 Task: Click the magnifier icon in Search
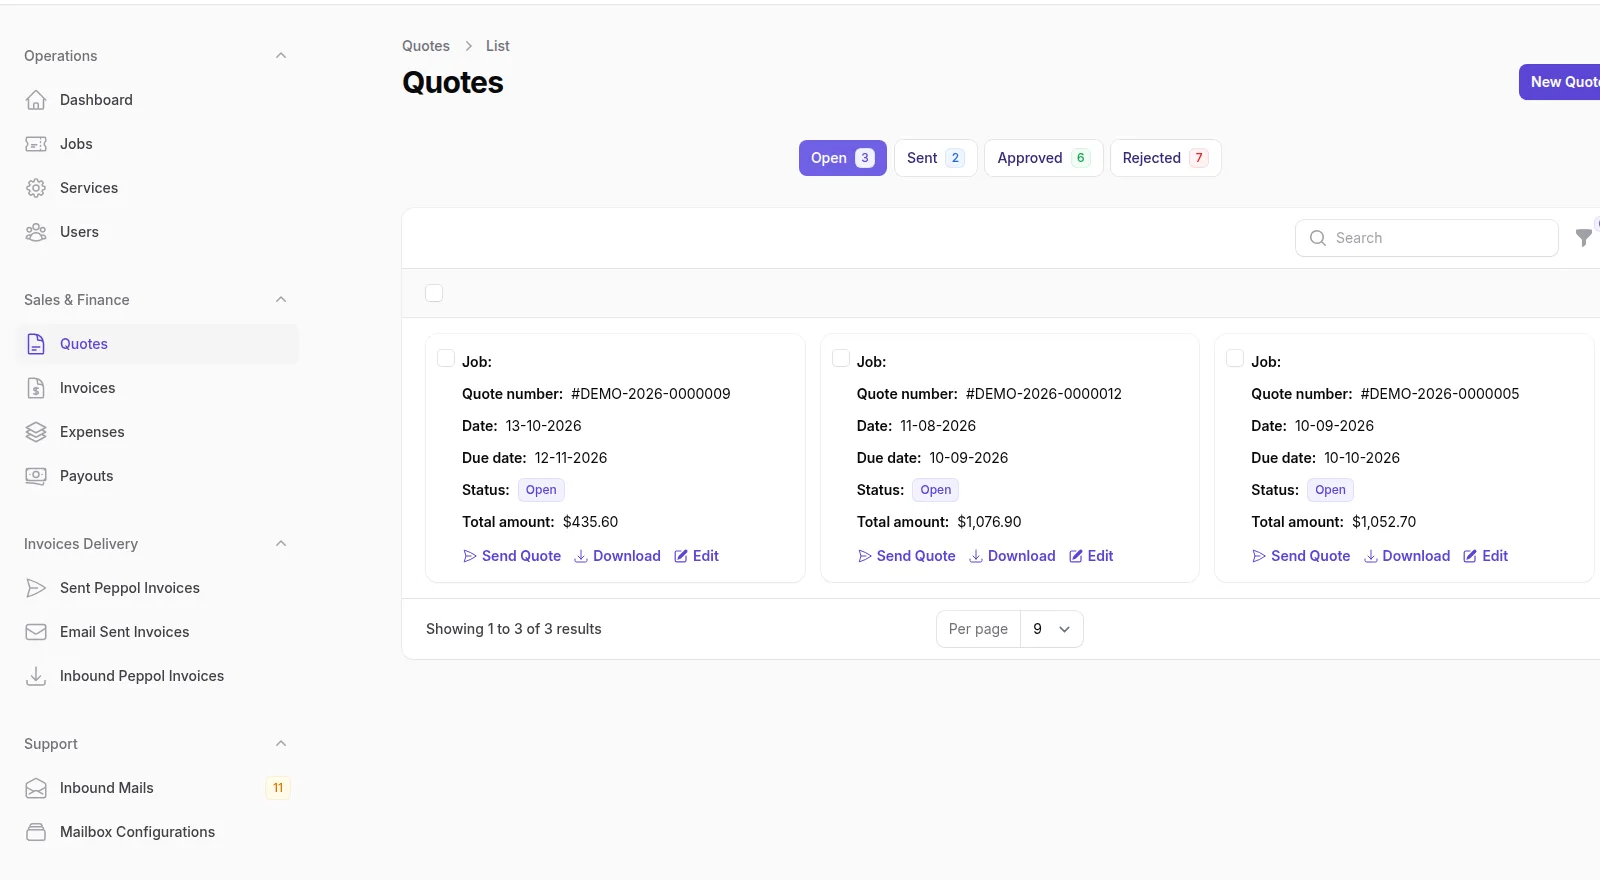pos(1318,238)
